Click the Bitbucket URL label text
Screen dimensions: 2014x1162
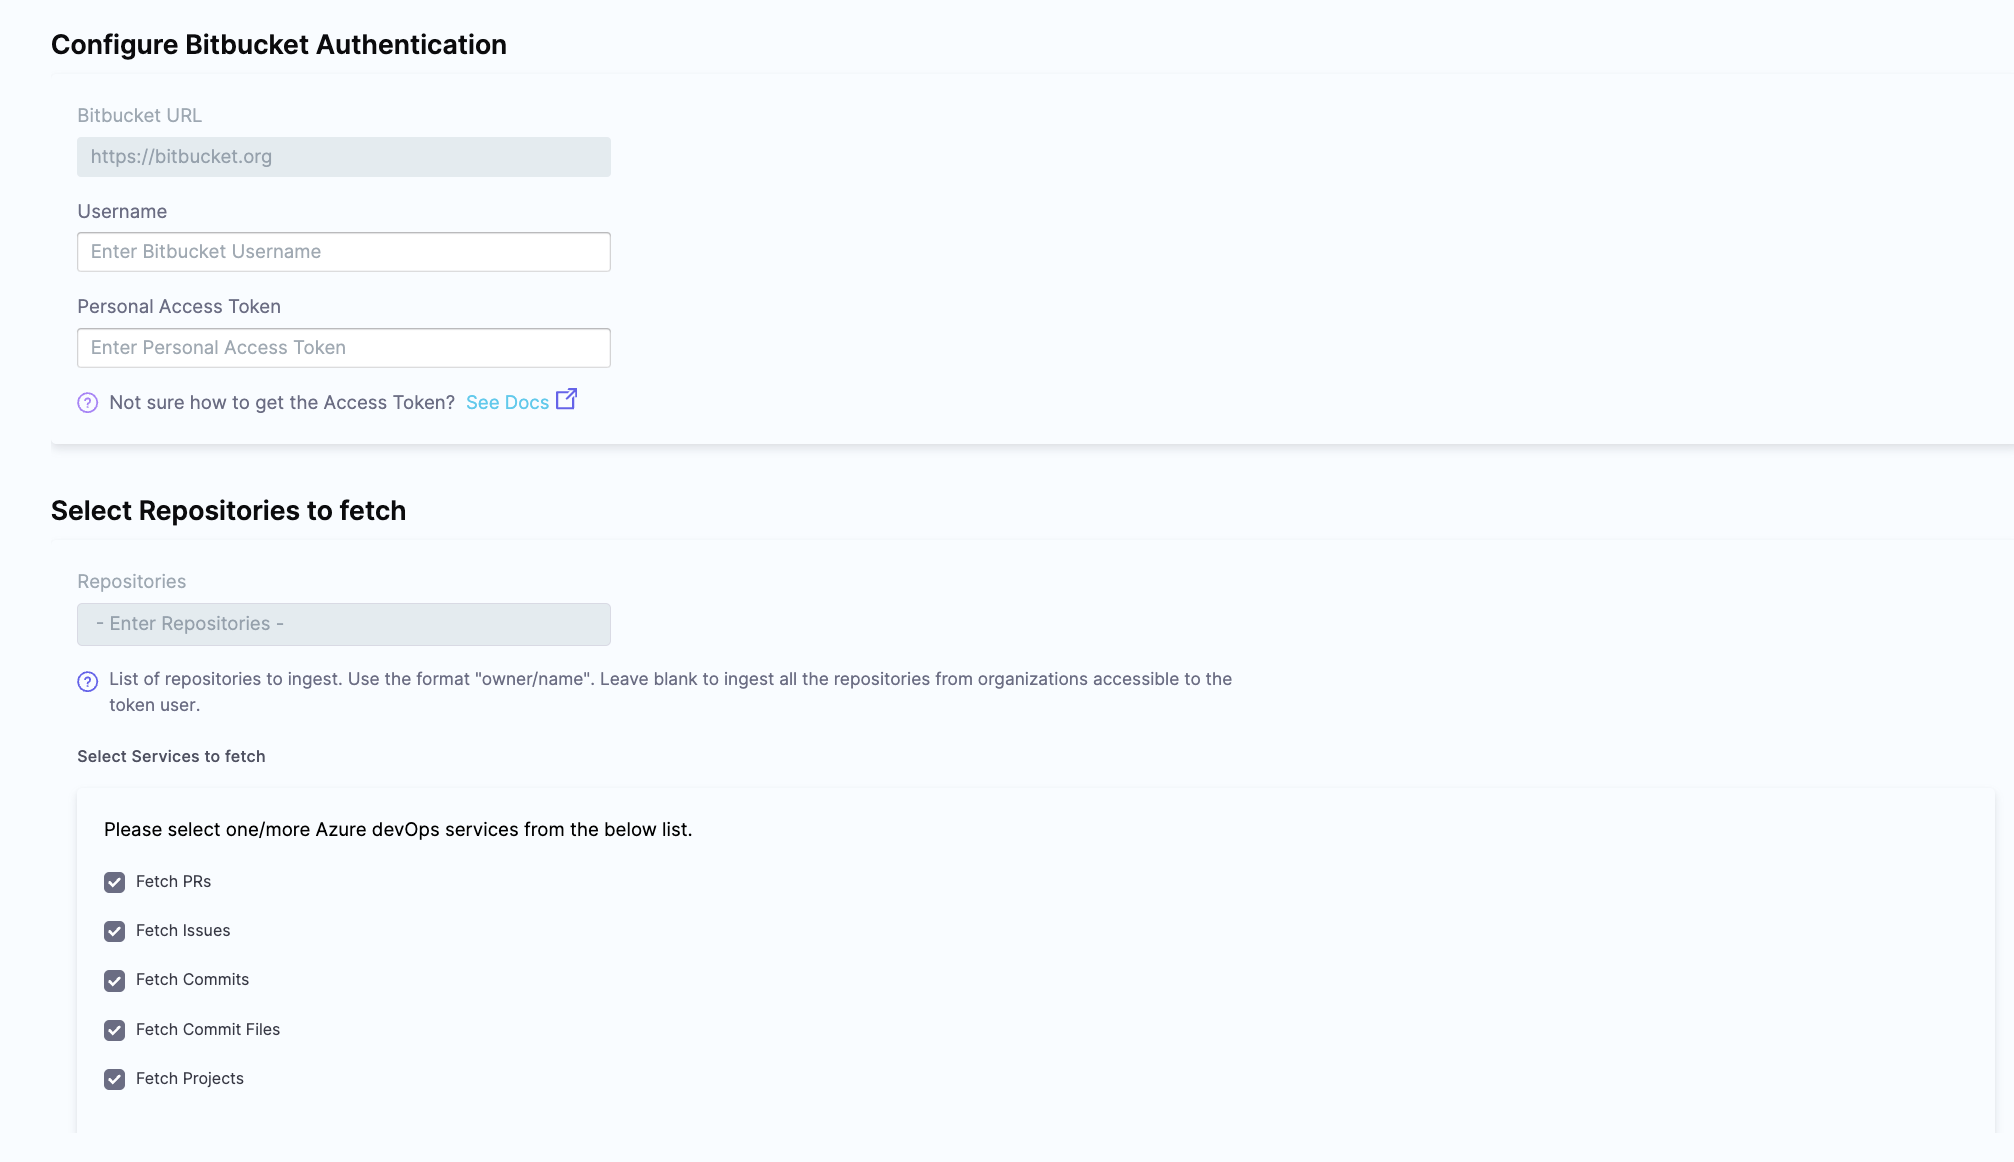tap(139, 115)
